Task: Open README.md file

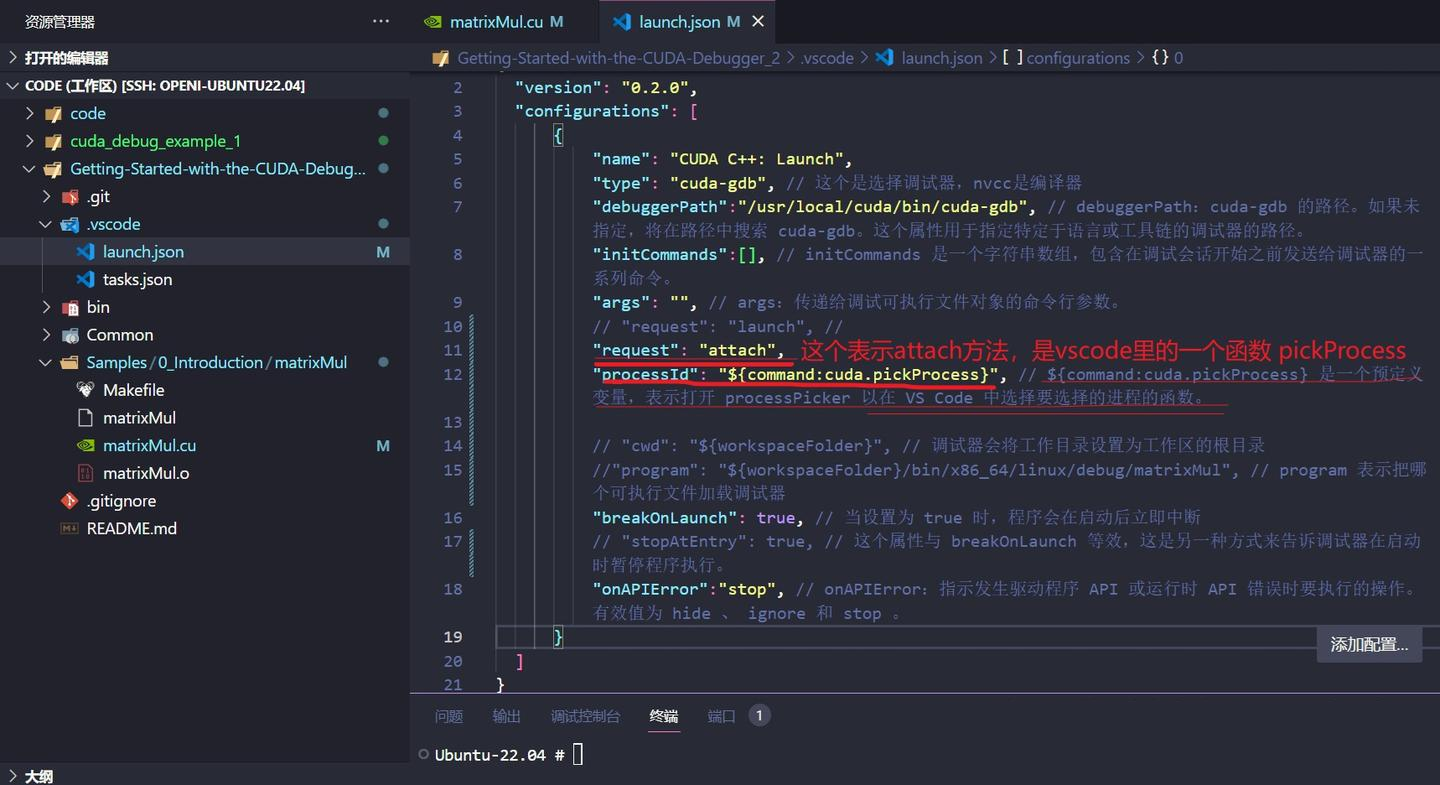Action: click(132, 528)
